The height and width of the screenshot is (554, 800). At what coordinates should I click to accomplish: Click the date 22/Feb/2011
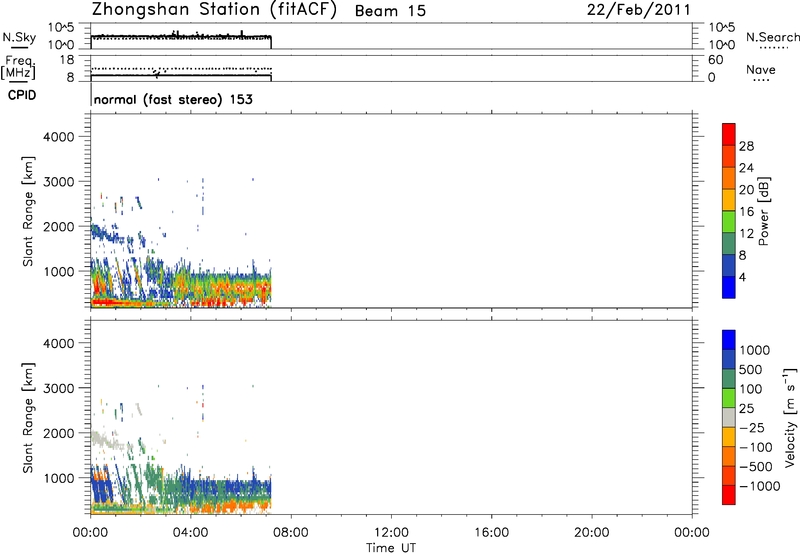click(639, 10)
